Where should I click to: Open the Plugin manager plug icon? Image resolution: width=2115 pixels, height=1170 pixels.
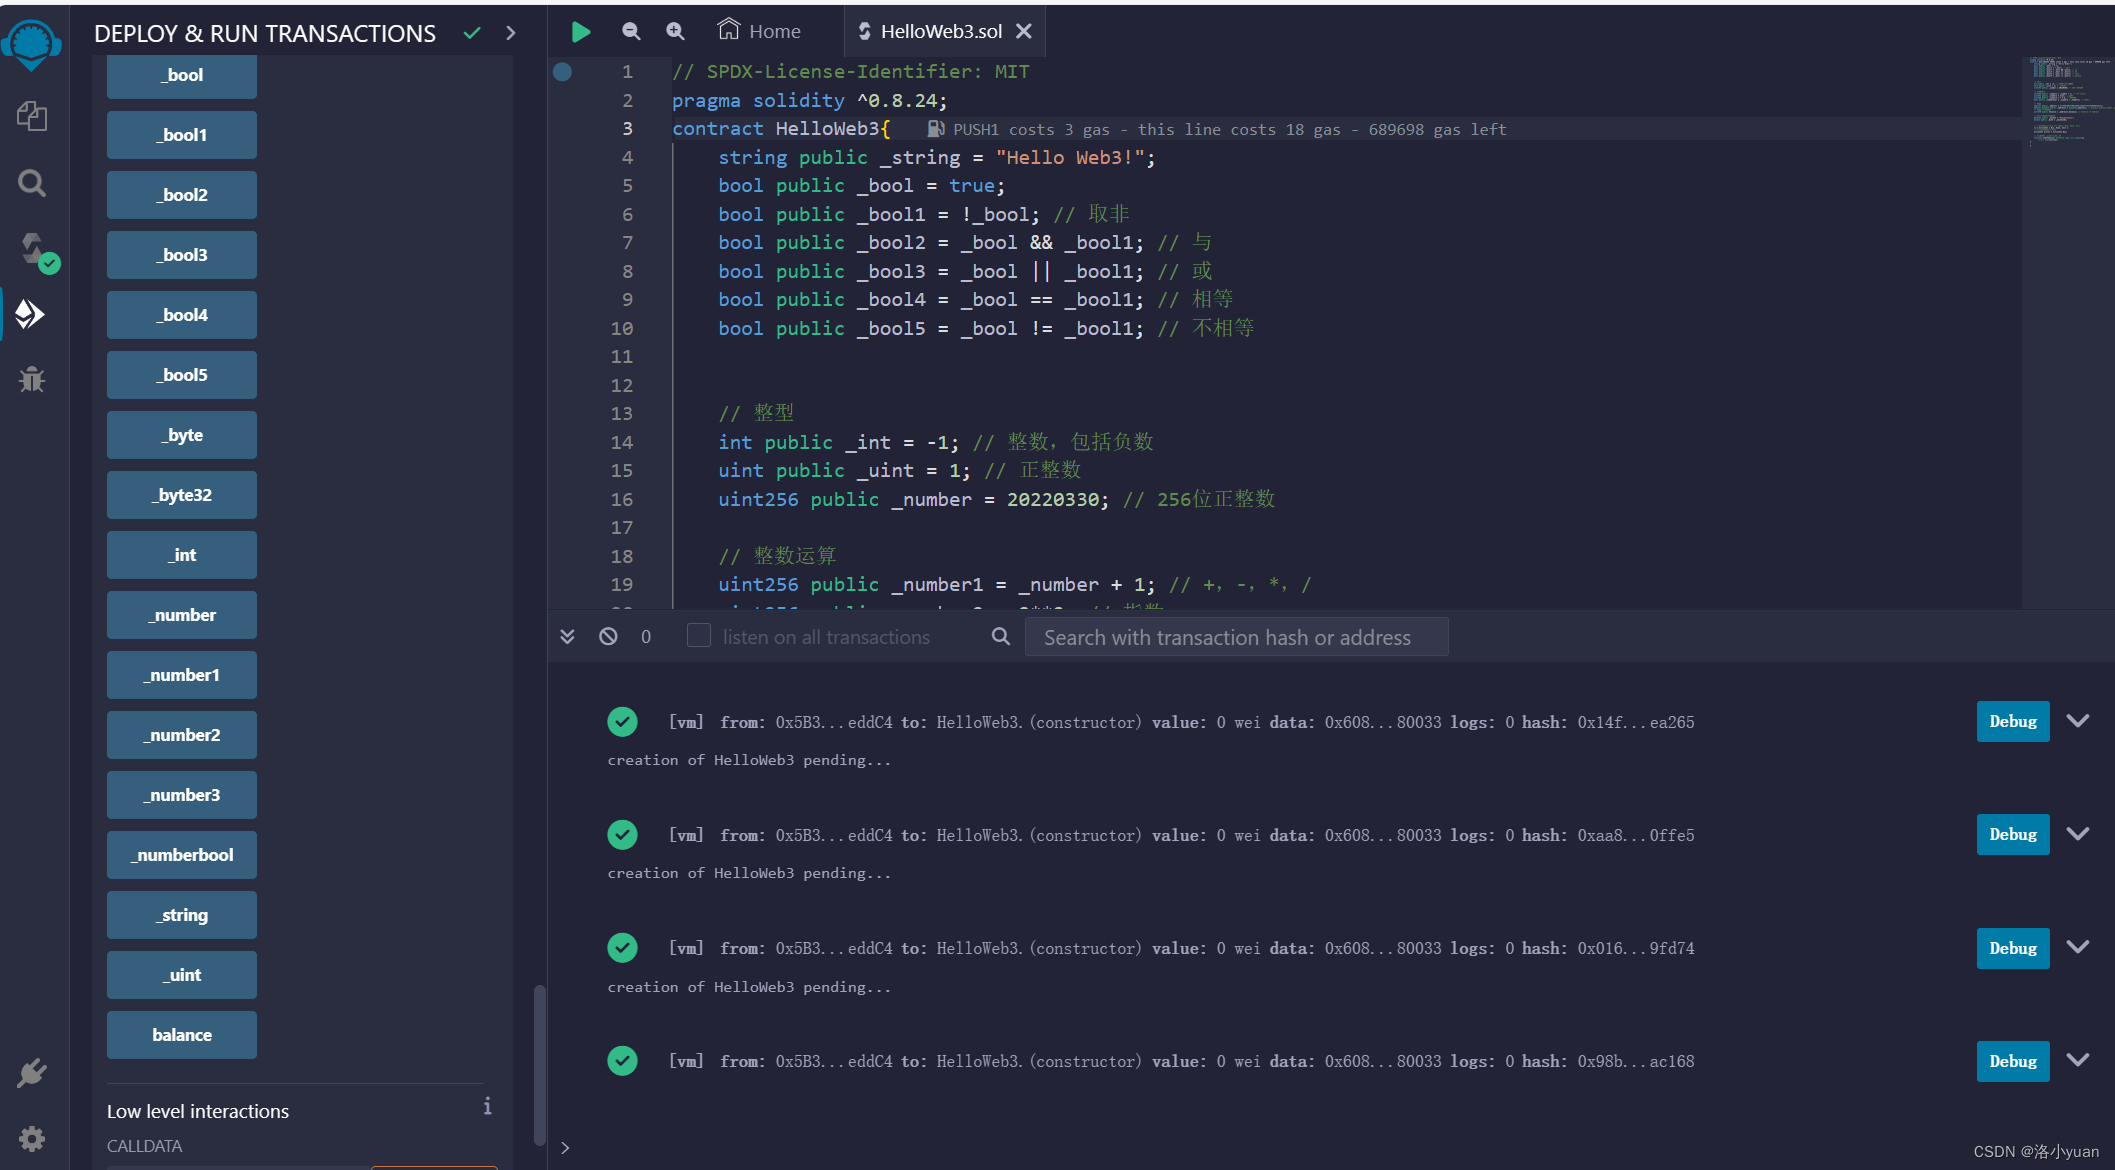pos(32,1073)
